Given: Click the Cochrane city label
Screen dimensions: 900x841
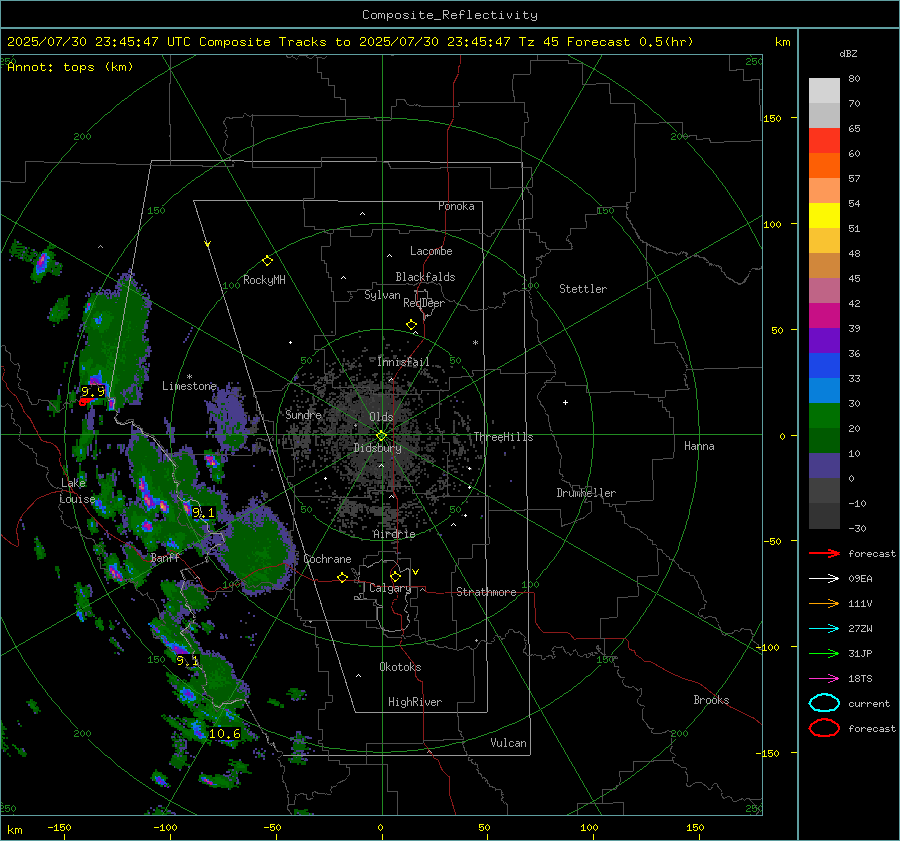Looking at the screenshot, I should tap(327, 559).
